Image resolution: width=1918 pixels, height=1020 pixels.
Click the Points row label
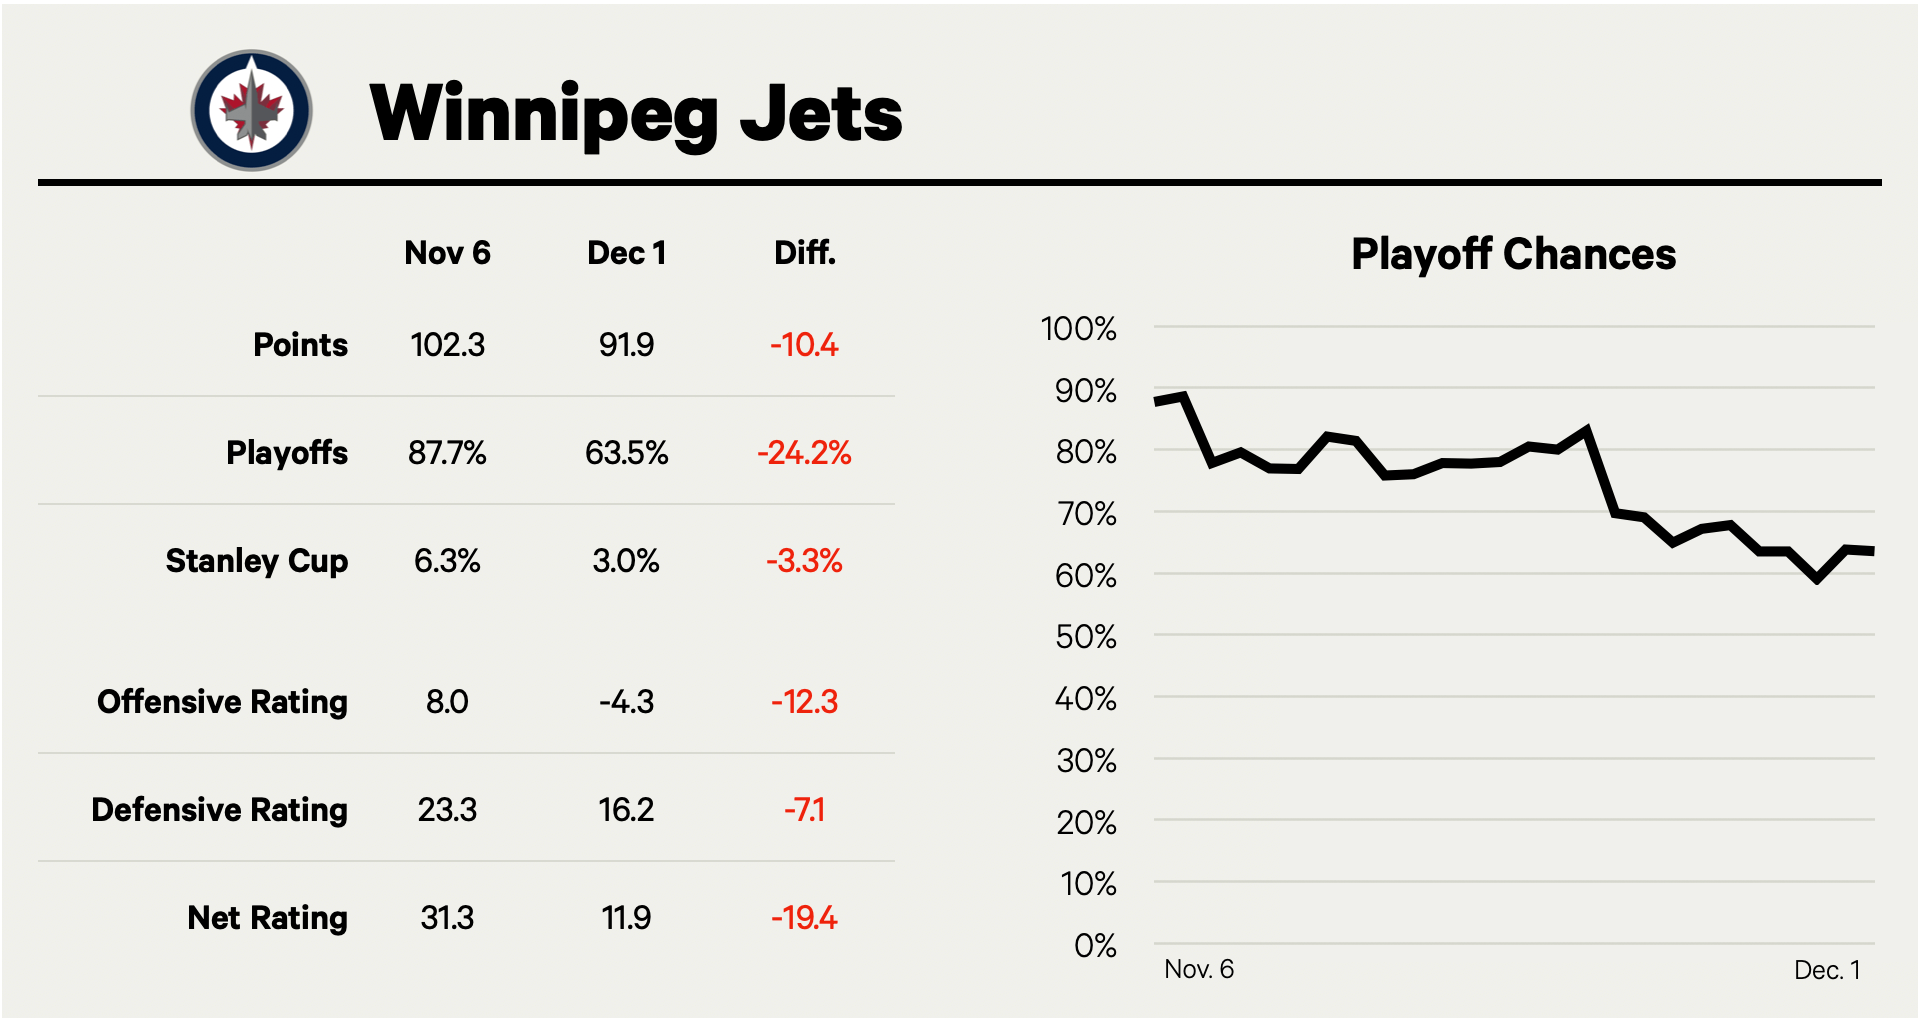(x=300, y=345)
